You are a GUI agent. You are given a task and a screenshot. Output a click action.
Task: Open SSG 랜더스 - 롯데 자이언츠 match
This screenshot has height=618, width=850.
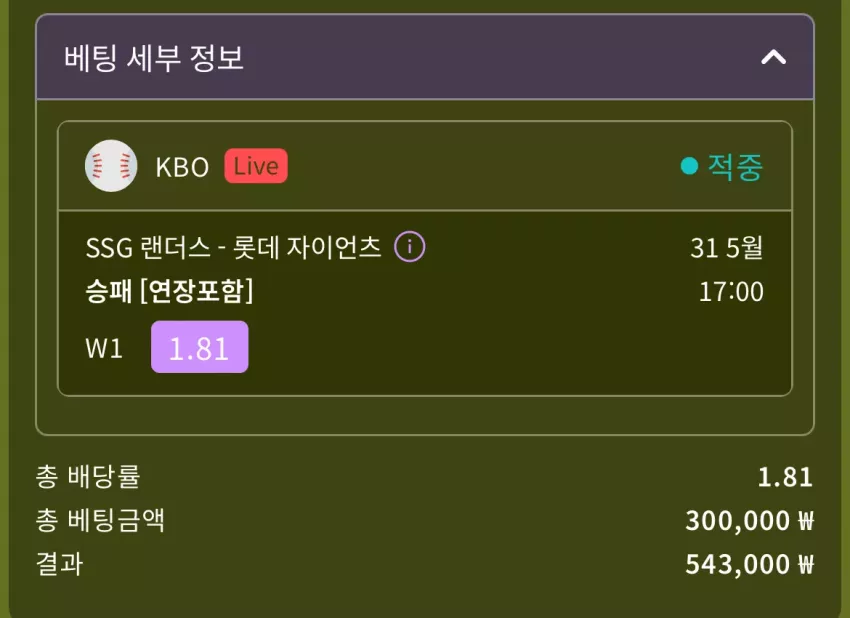(234, 248)
